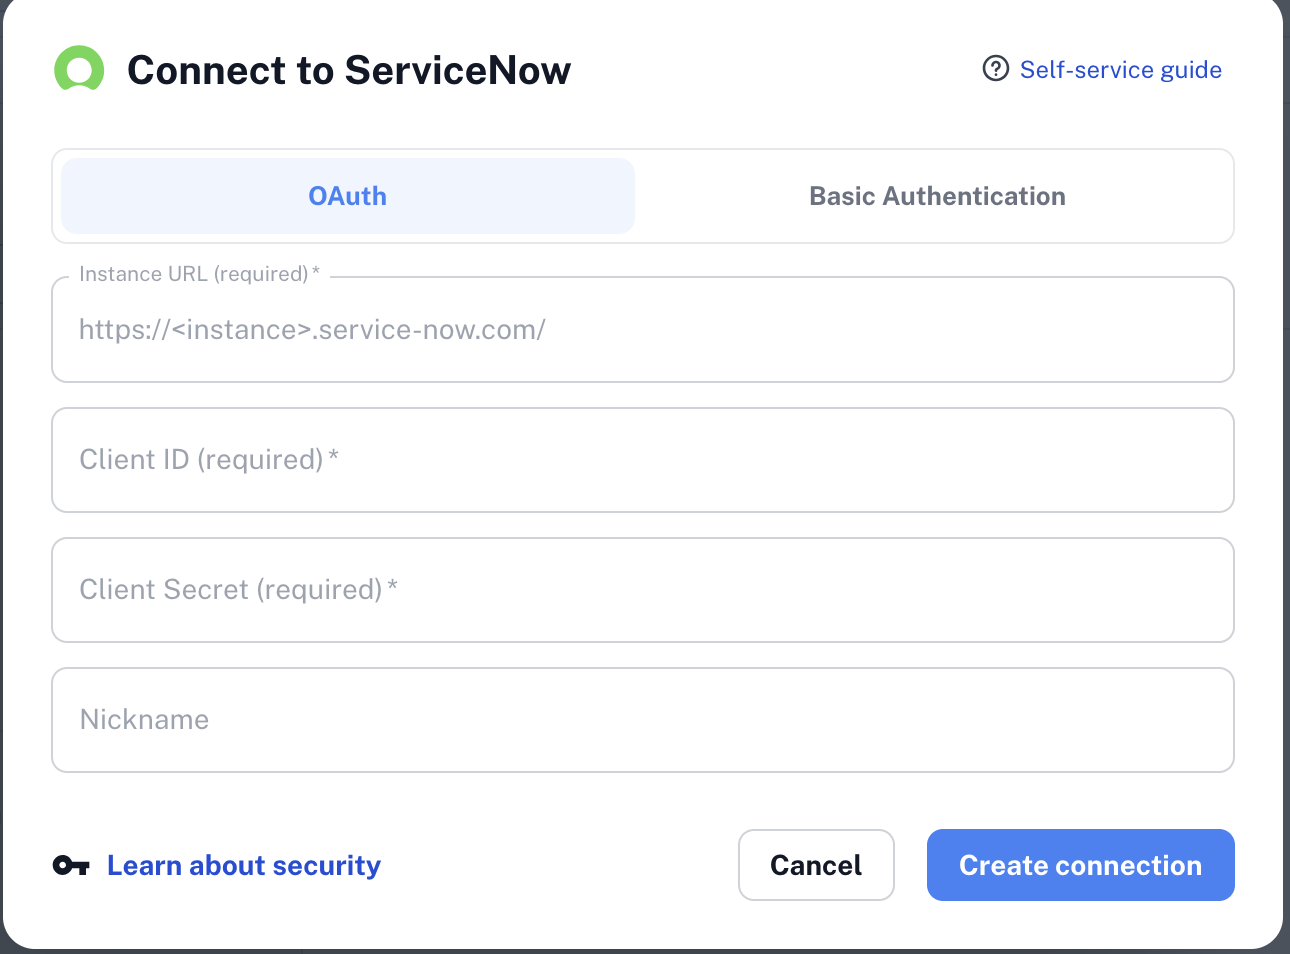Click the asterisk after Client Secret placeholder
1290x954 pixels.
pos(393,588)
